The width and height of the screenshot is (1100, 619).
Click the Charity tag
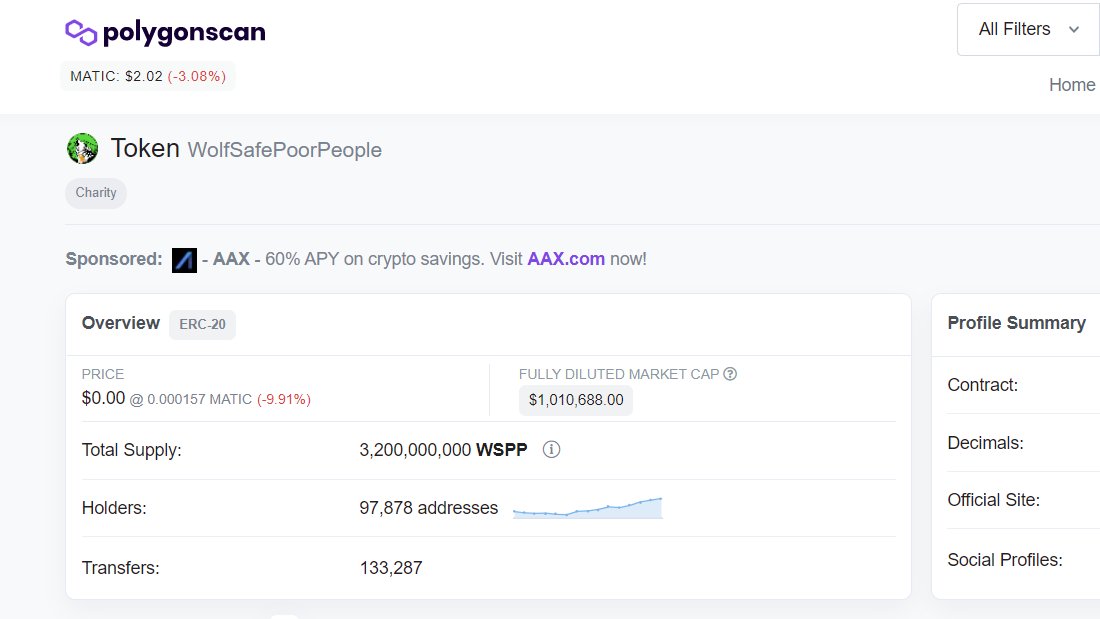[x=96, y=193]
